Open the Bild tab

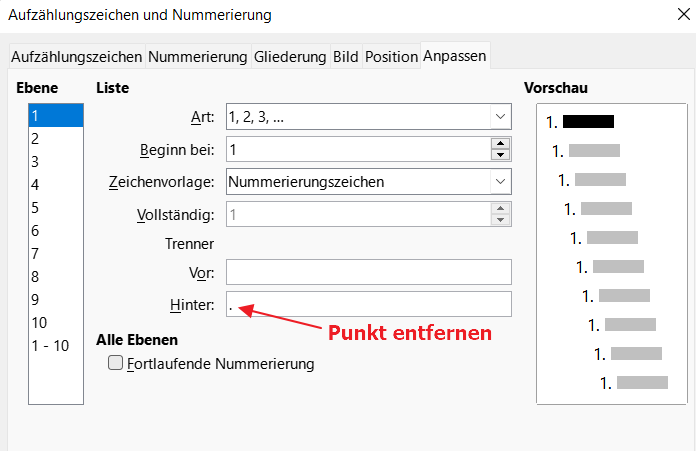pos(345,57)
